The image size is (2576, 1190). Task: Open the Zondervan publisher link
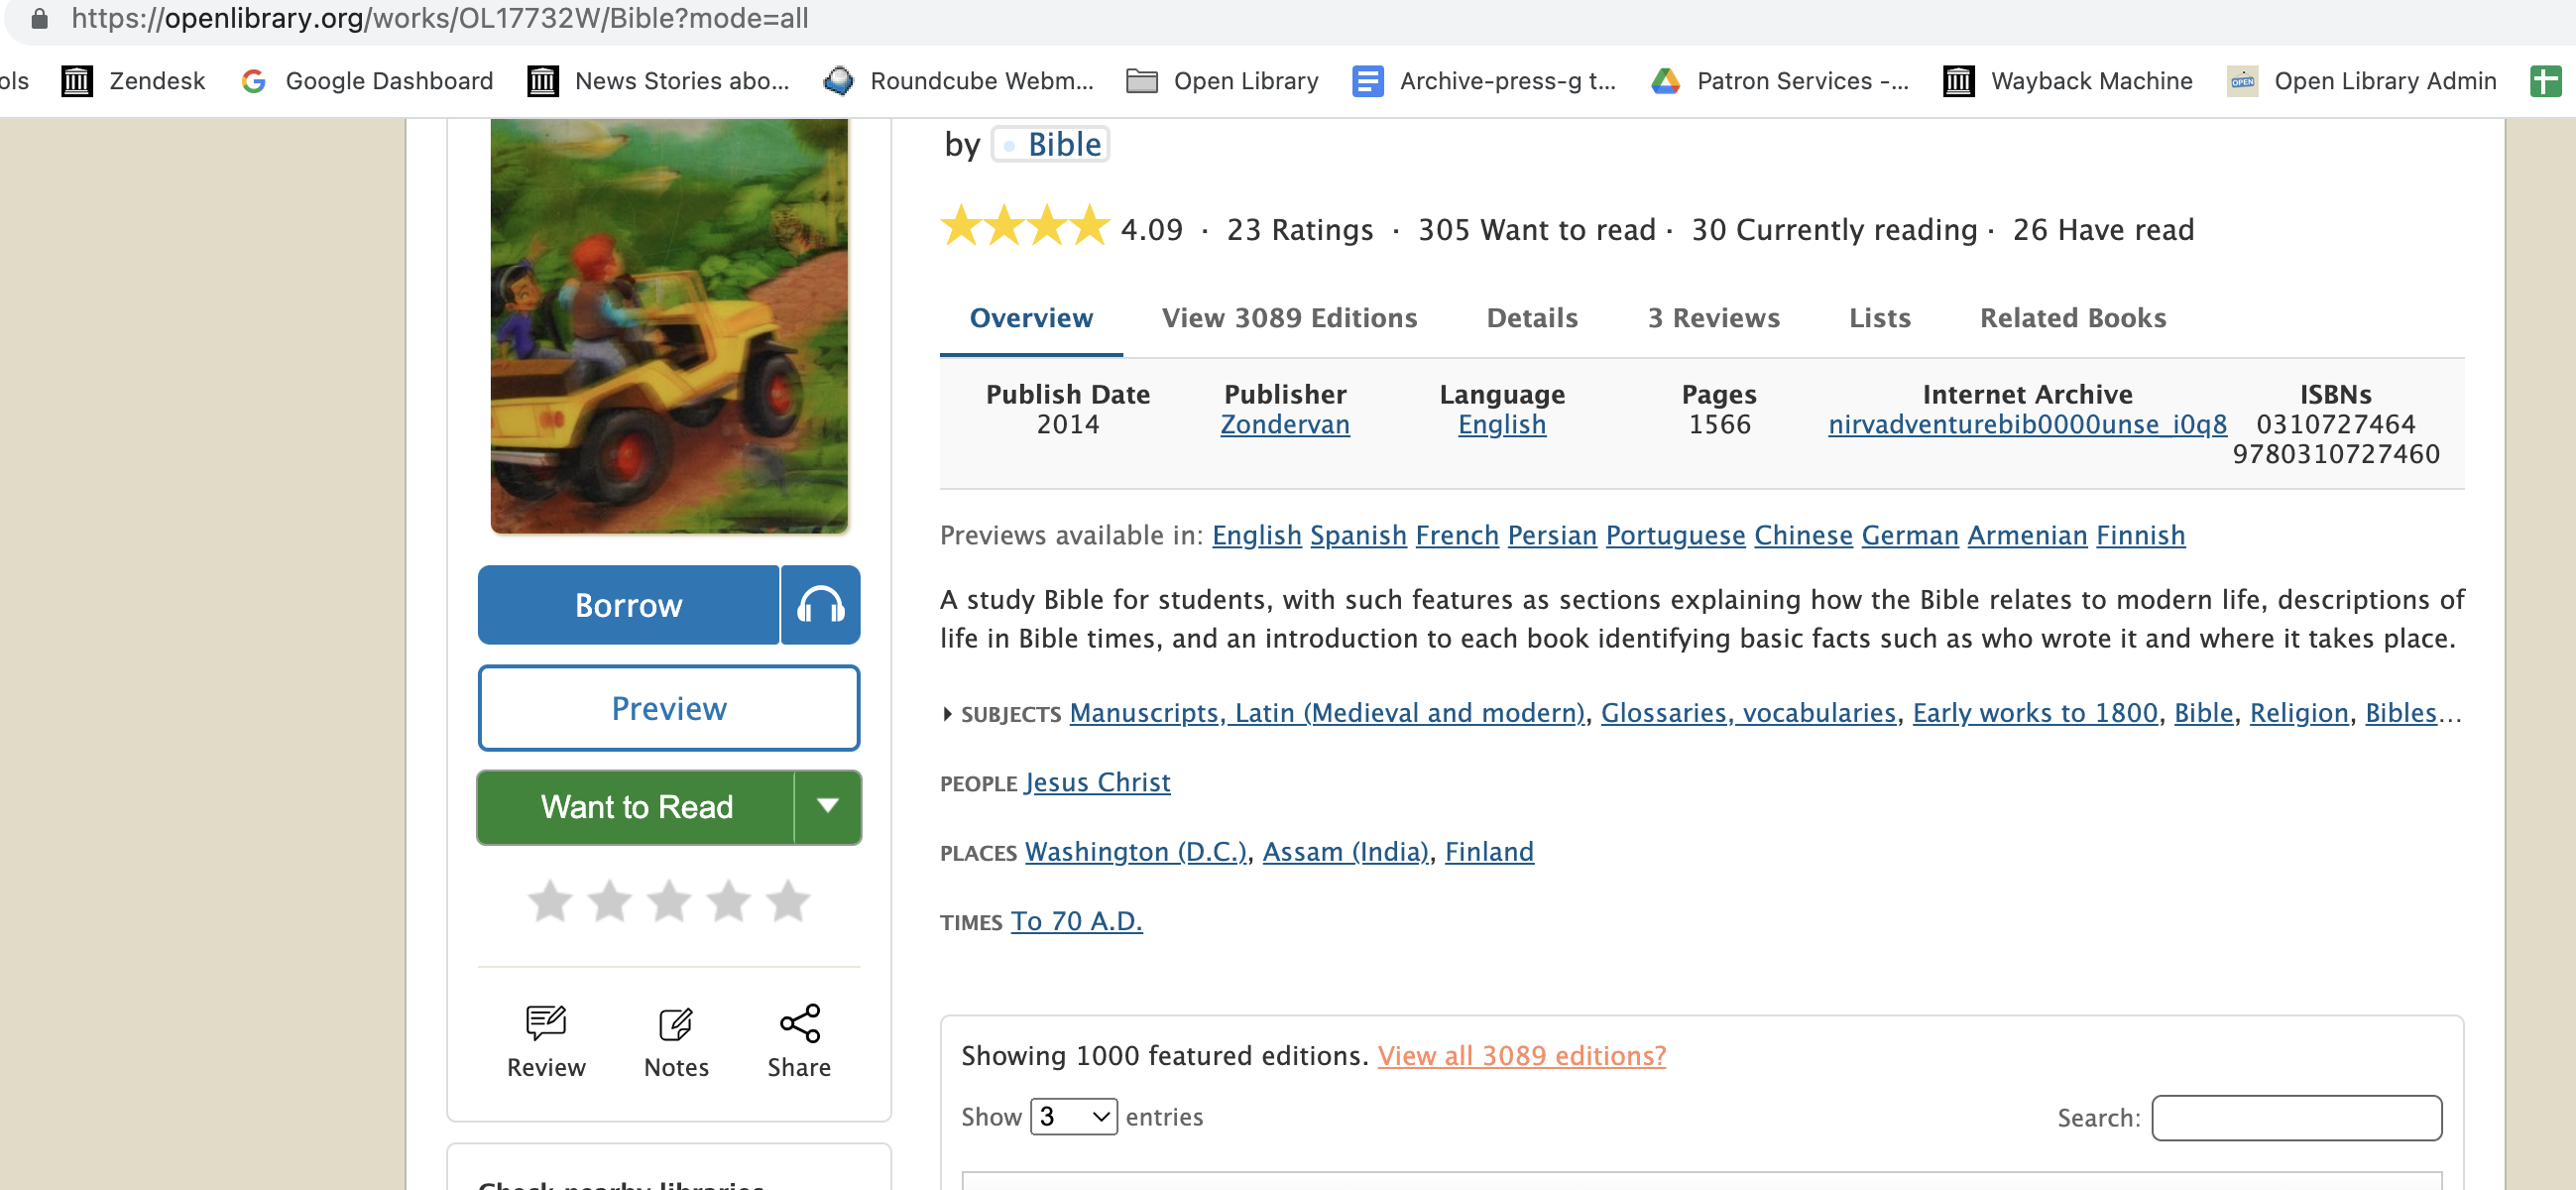click(1285, 425)
